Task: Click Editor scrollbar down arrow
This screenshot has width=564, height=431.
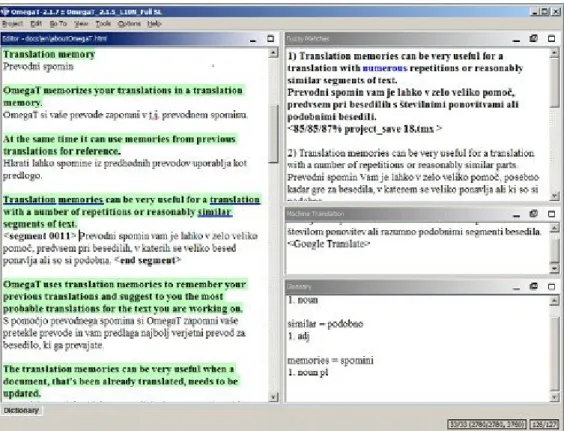Action: tap(273, 397)
